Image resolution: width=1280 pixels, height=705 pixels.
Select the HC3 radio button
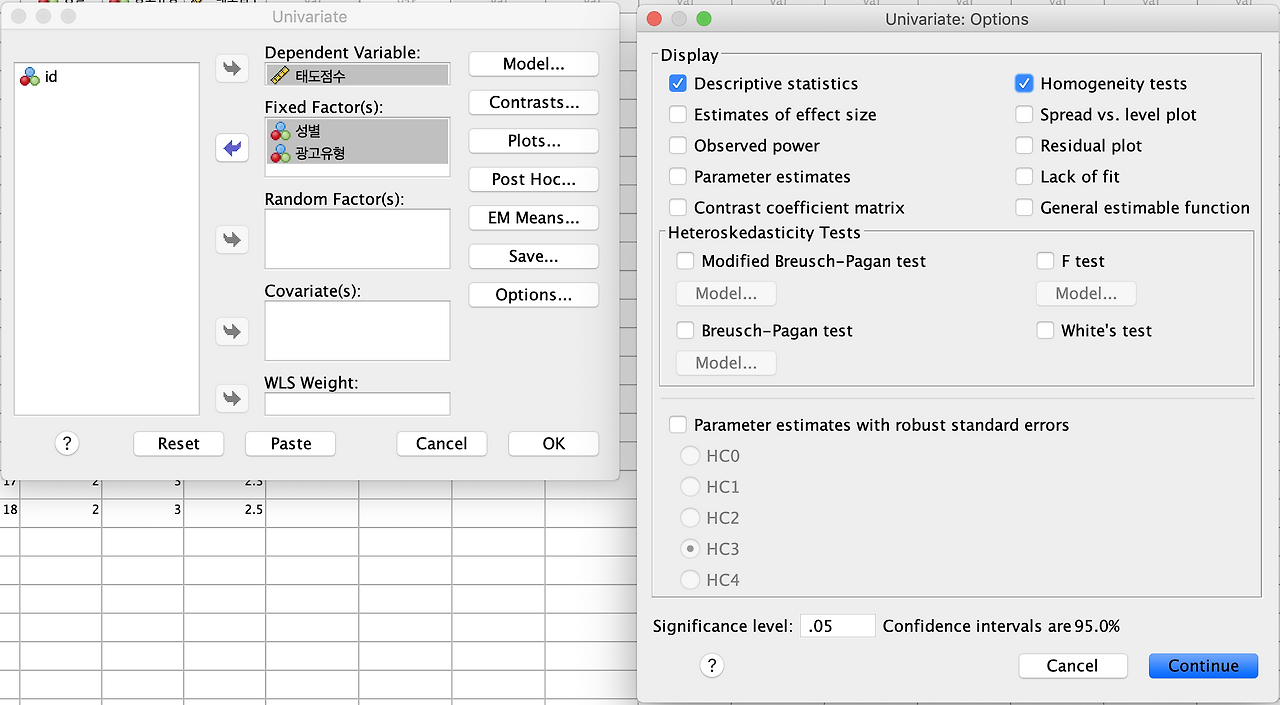pyautogui.click(x=690, y=549)
